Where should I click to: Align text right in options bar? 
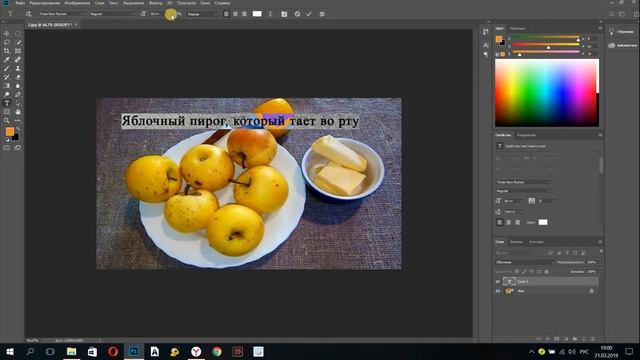point(244,14)
